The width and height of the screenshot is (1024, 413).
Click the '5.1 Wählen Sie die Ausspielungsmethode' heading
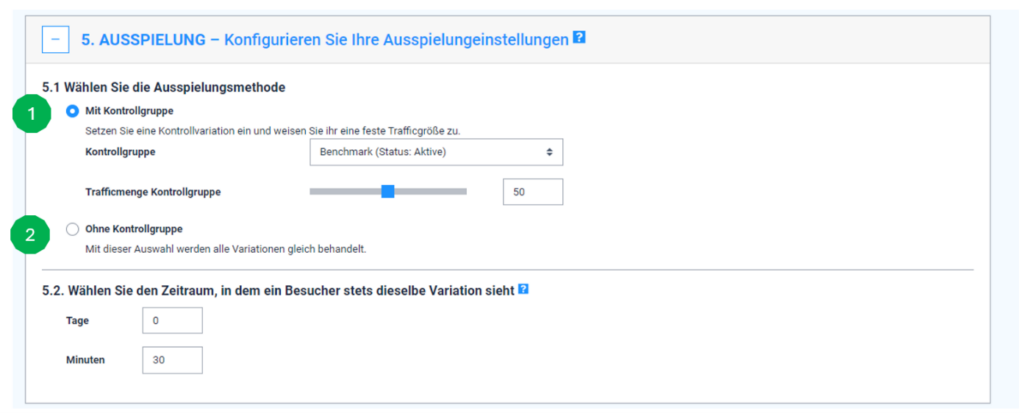pyautogui.click(x=164, y=88)
